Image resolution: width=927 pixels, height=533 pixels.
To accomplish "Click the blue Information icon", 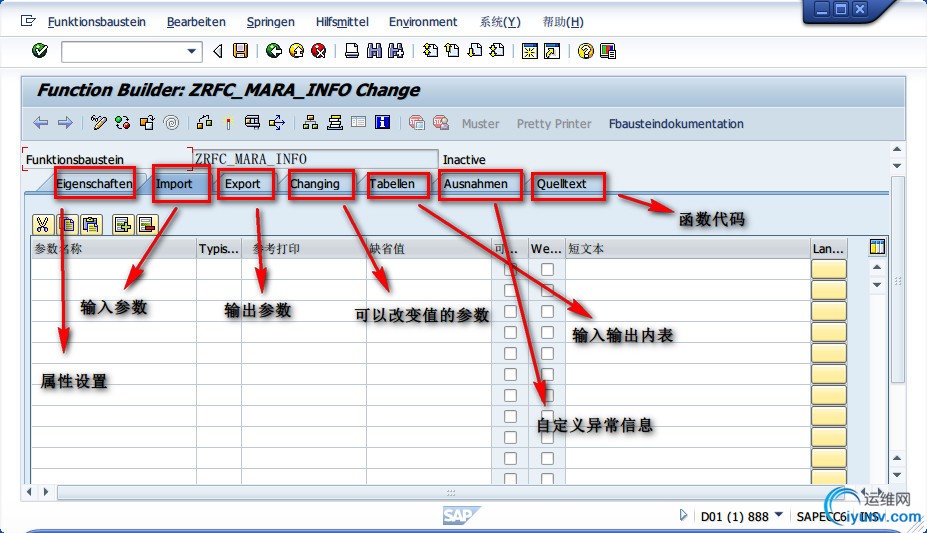I will click(383, 122).
